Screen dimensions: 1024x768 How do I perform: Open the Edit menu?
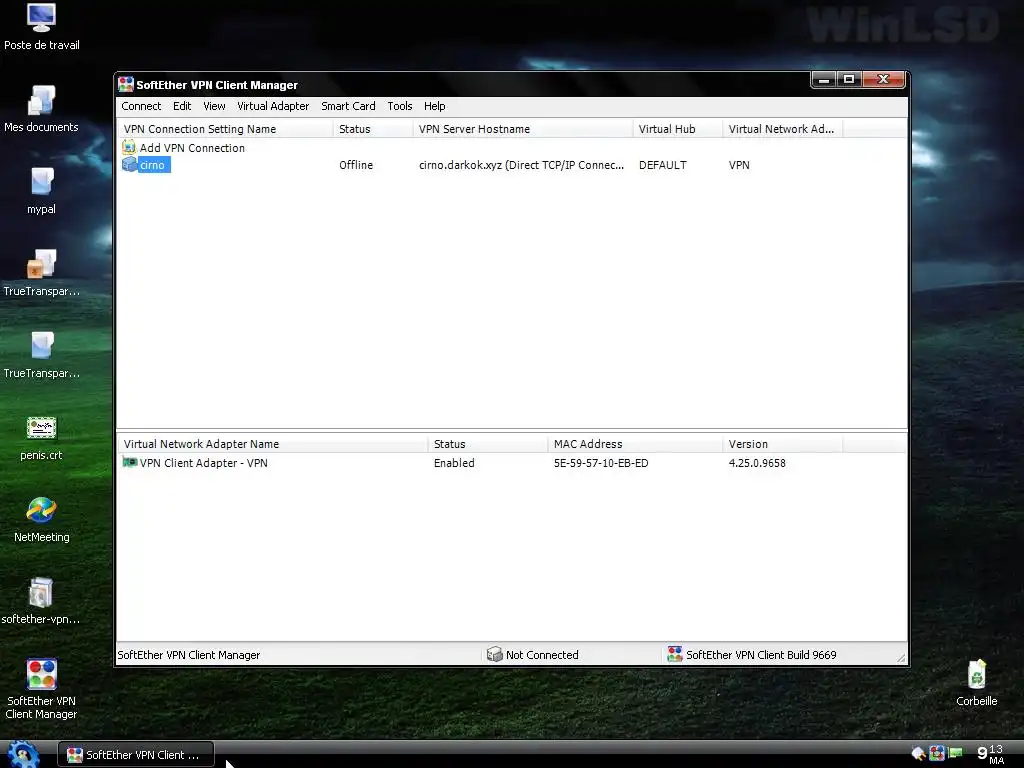(x=182, y=106)
